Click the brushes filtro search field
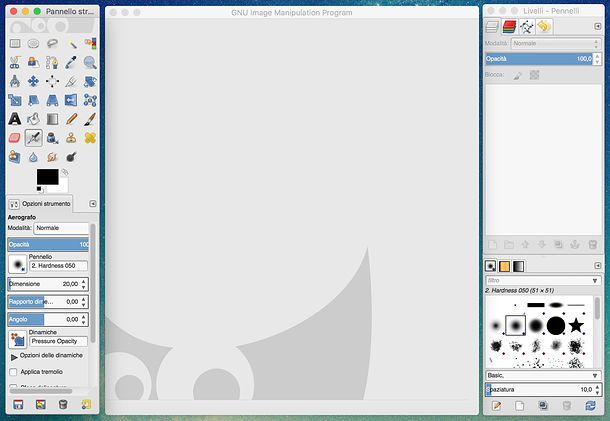 coord(543,281)
